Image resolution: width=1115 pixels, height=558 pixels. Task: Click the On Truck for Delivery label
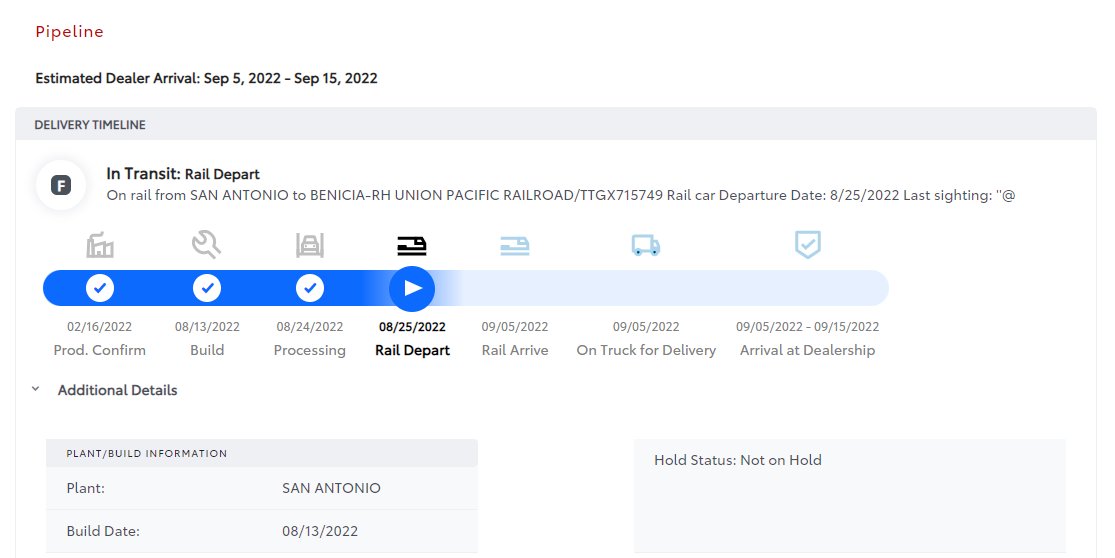646,350
